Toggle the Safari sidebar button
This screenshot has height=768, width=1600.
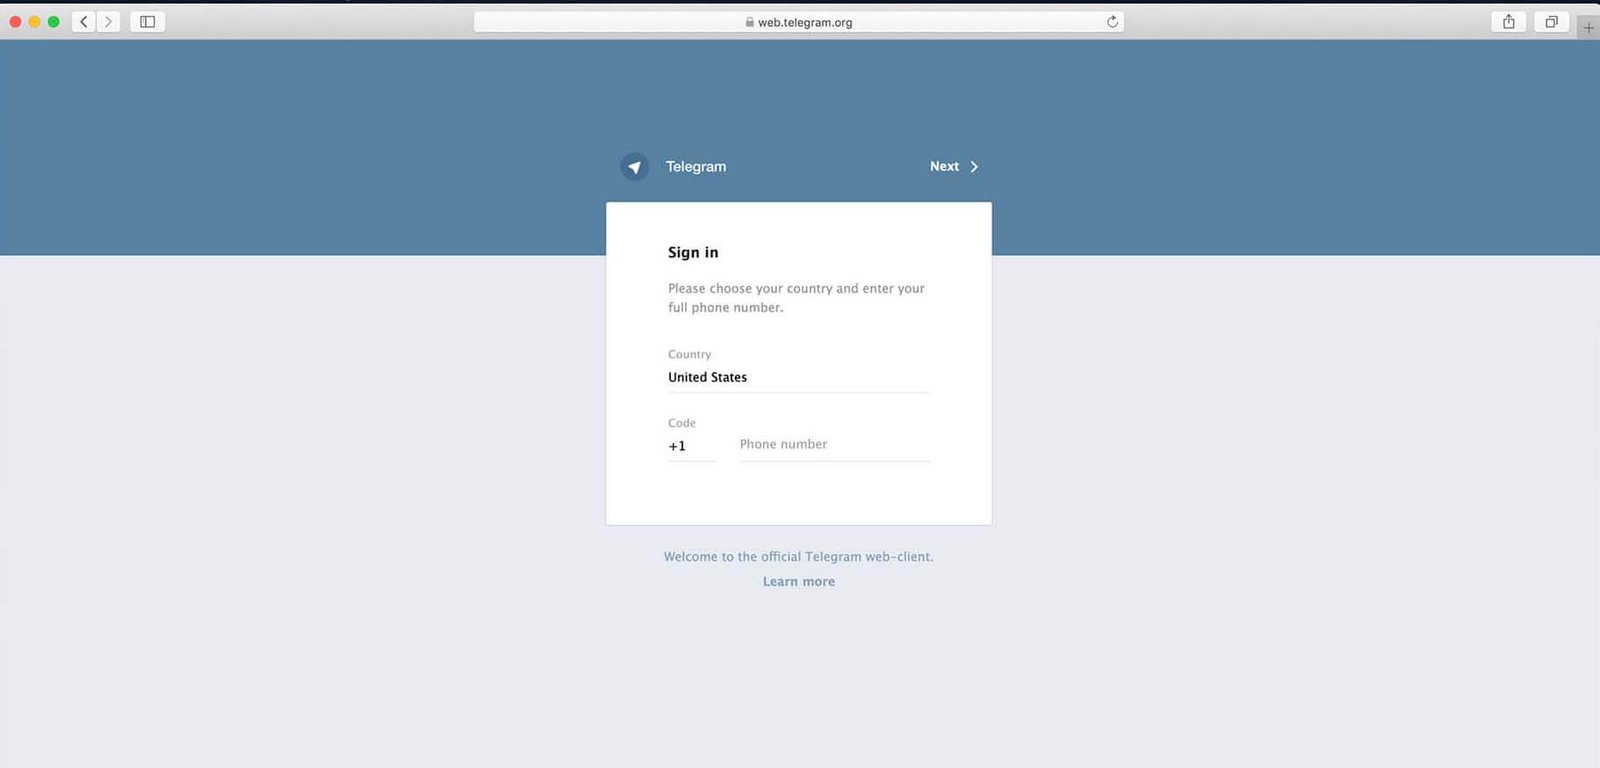click(147, 22)
